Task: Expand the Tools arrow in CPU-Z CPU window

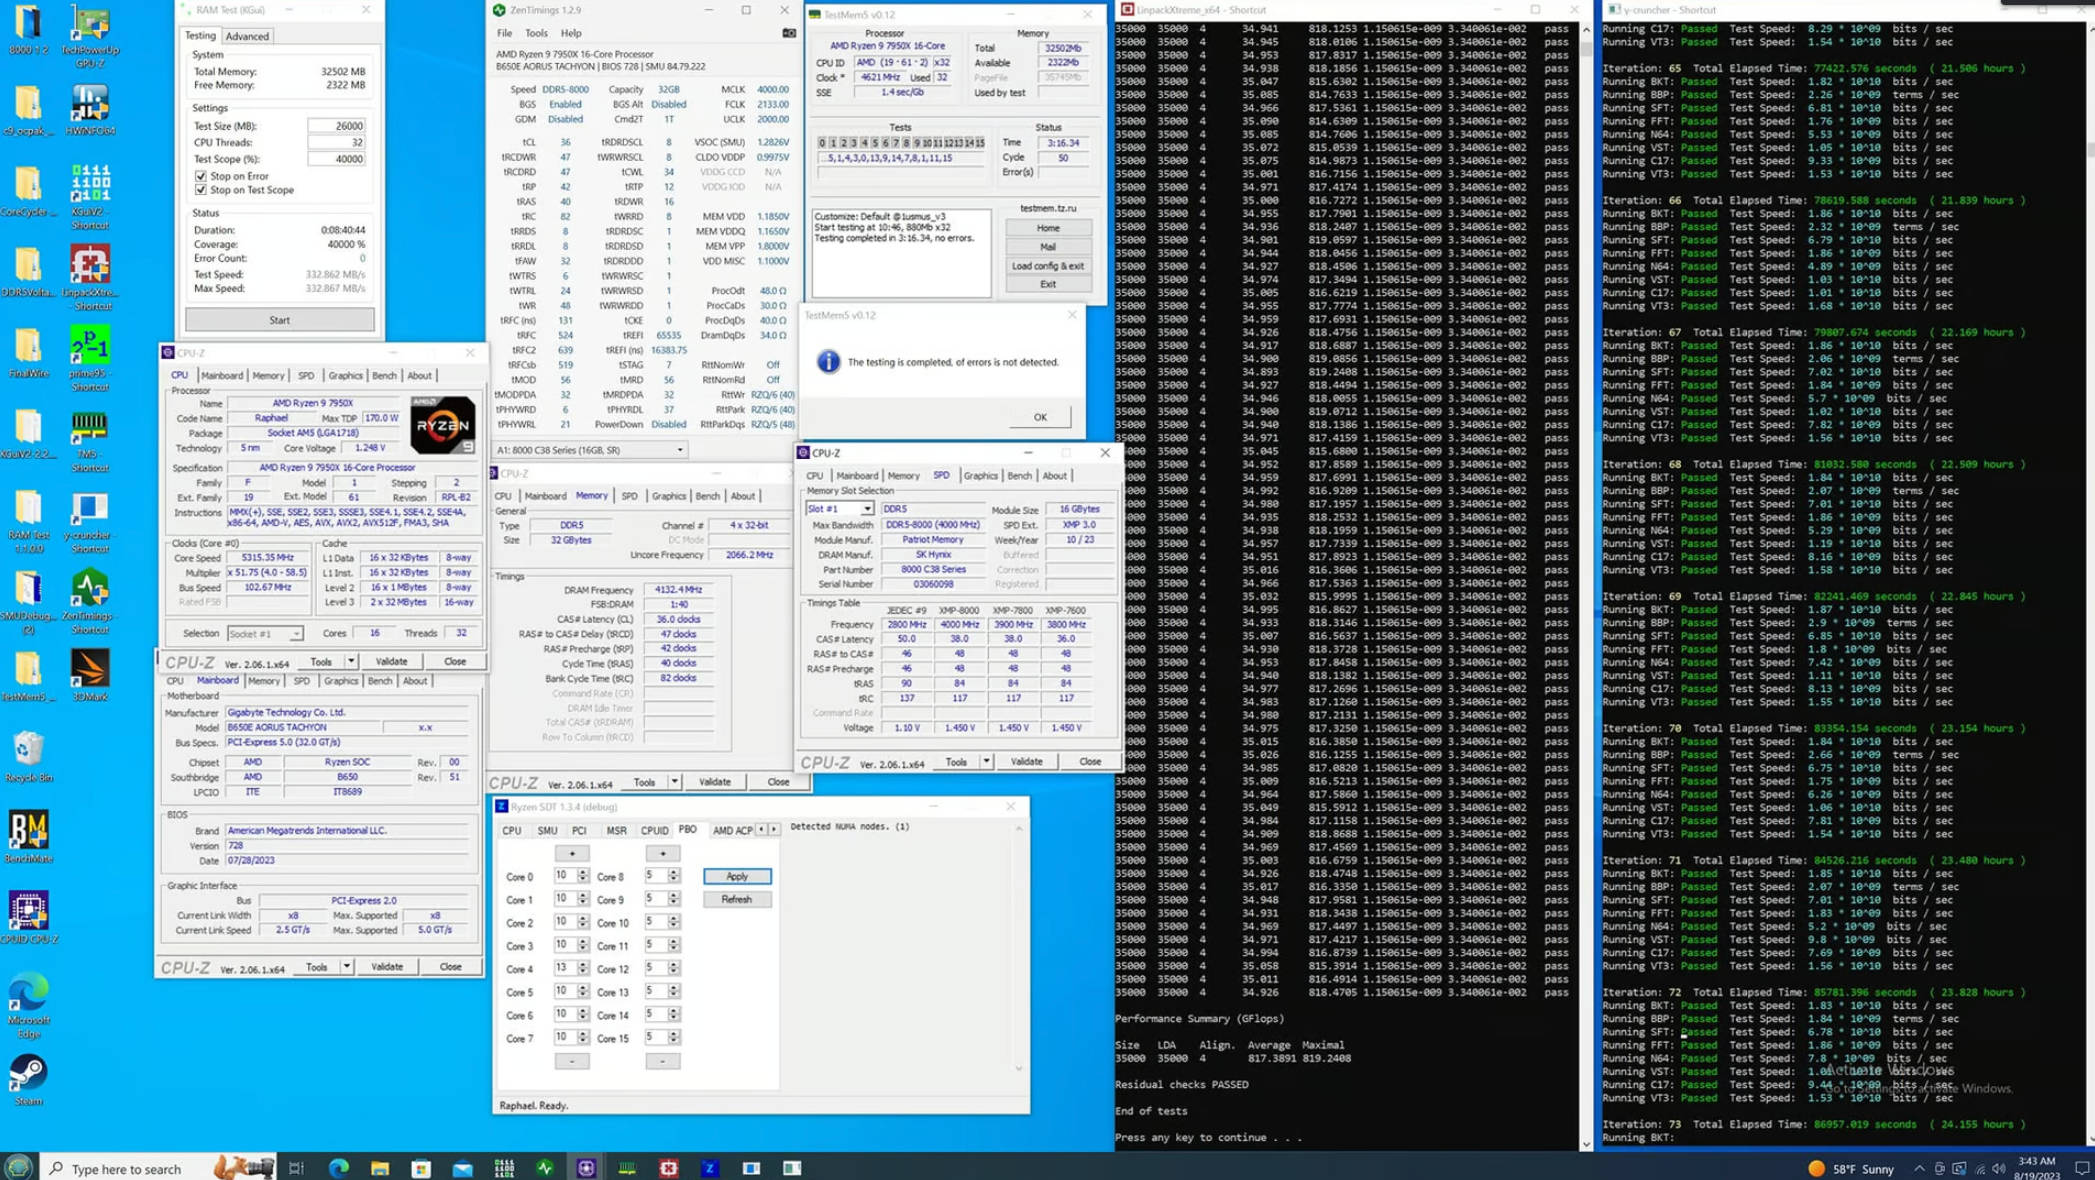Action: tap(351, 662)
